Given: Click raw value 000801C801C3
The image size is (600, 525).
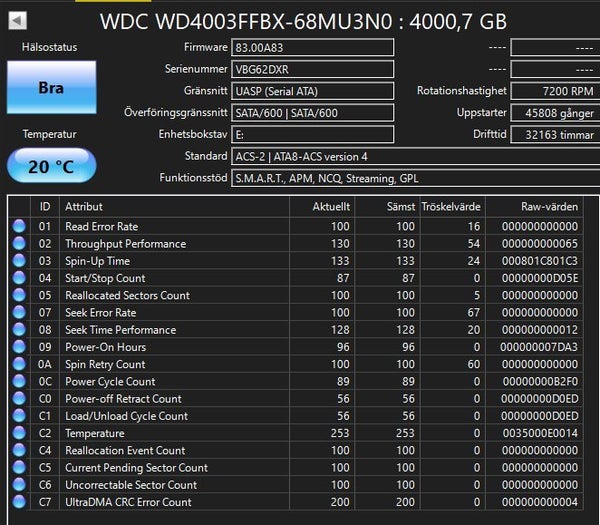Looking at the screenshot, I should [540, 261].
